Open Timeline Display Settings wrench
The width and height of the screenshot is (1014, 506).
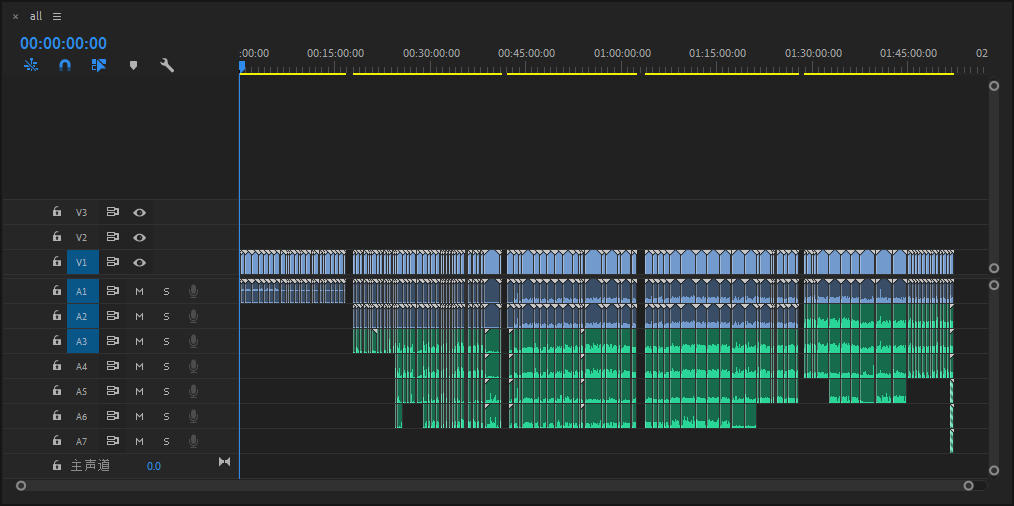pos(167,65)
